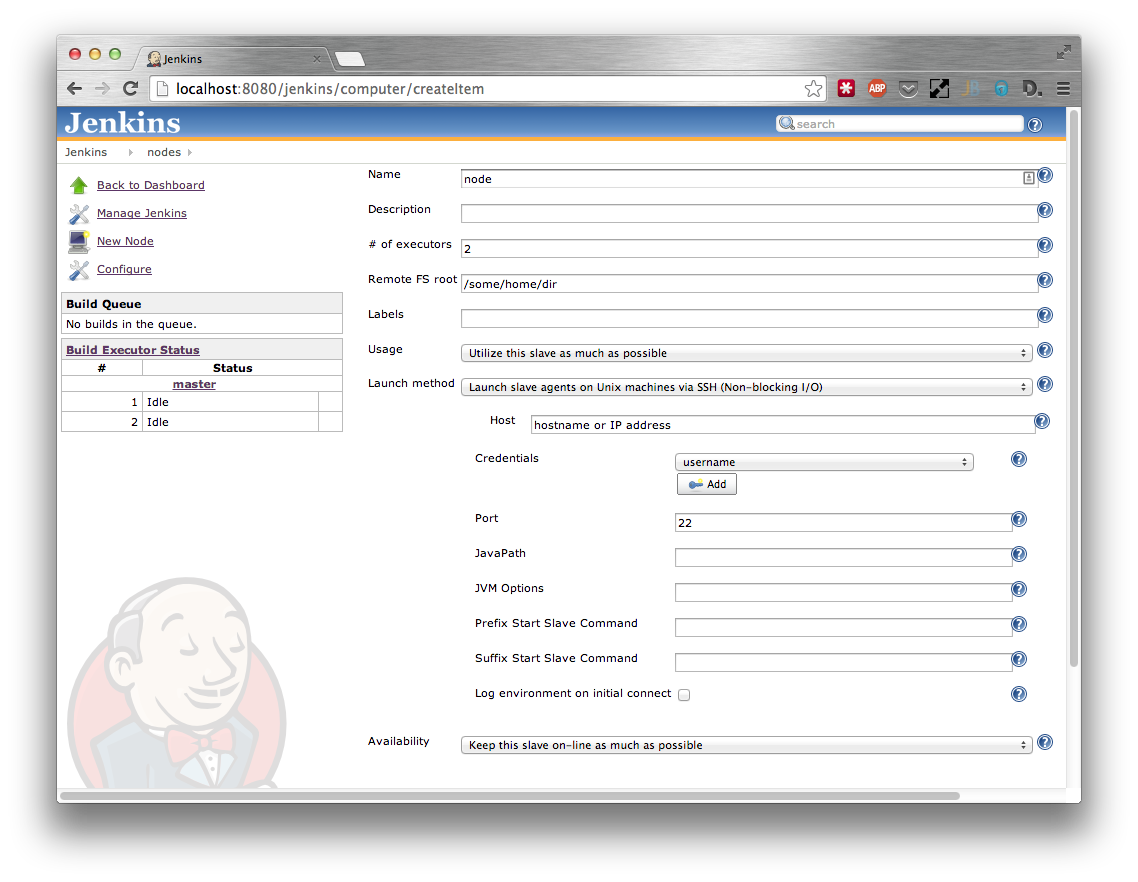Open the Configure link
1138x882 pixels.
pyautogui.click(x=124, y=269)
